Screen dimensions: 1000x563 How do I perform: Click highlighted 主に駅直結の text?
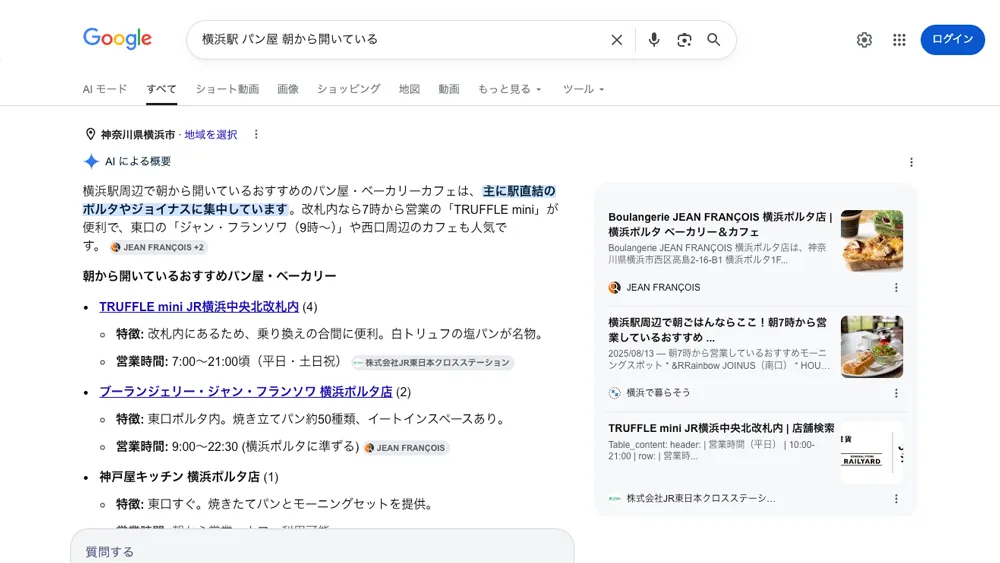(519, 191)
